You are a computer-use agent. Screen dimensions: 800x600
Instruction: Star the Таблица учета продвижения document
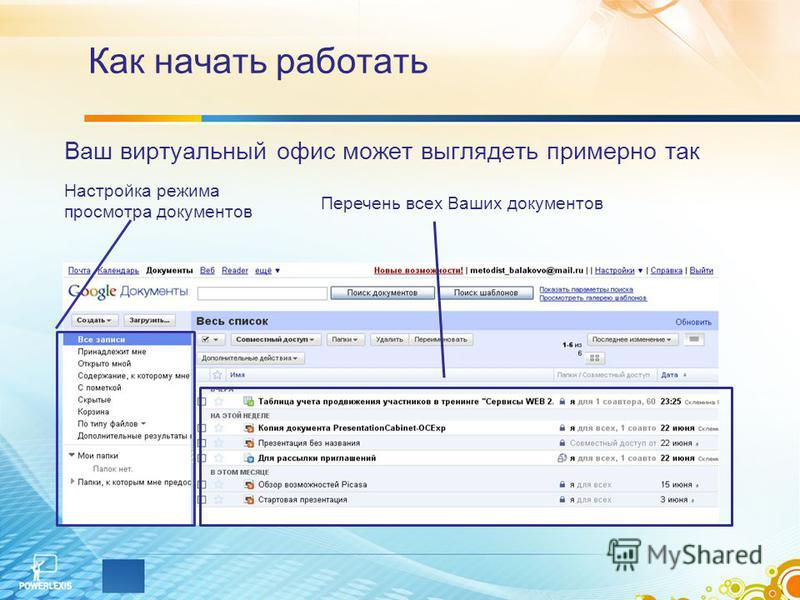(219, 401)
